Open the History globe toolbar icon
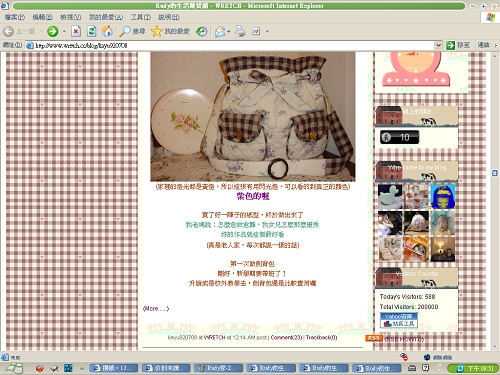 [201, 31]
